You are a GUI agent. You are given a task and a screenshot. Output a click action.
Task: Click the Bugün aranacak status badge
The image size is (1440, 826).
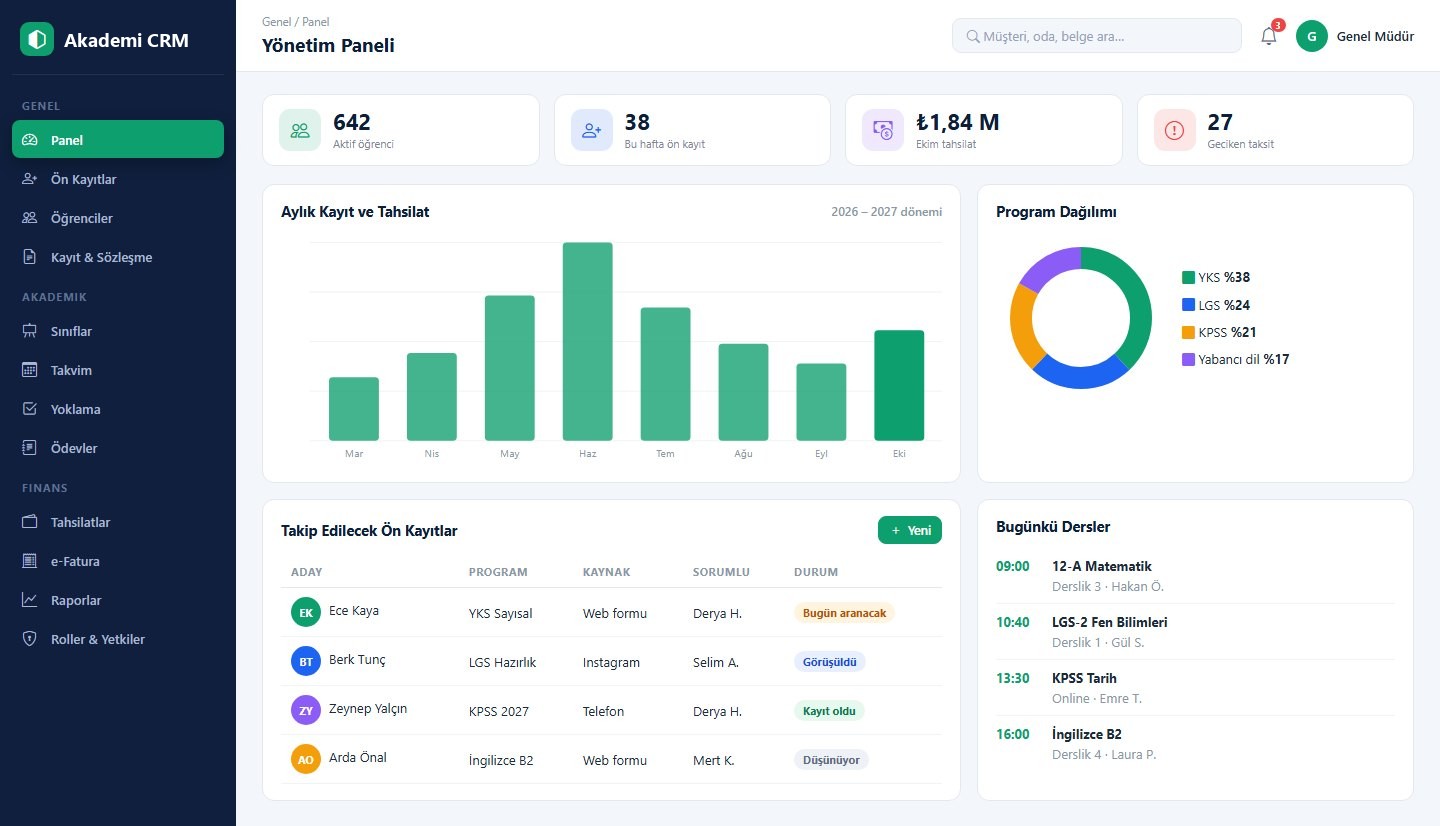tap(845, 613)
